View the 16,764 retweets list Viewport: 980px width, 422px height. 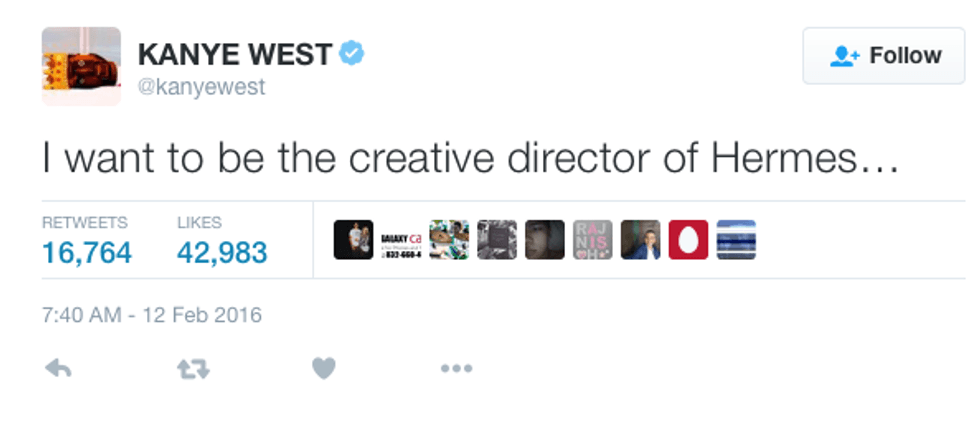(86, 253)
